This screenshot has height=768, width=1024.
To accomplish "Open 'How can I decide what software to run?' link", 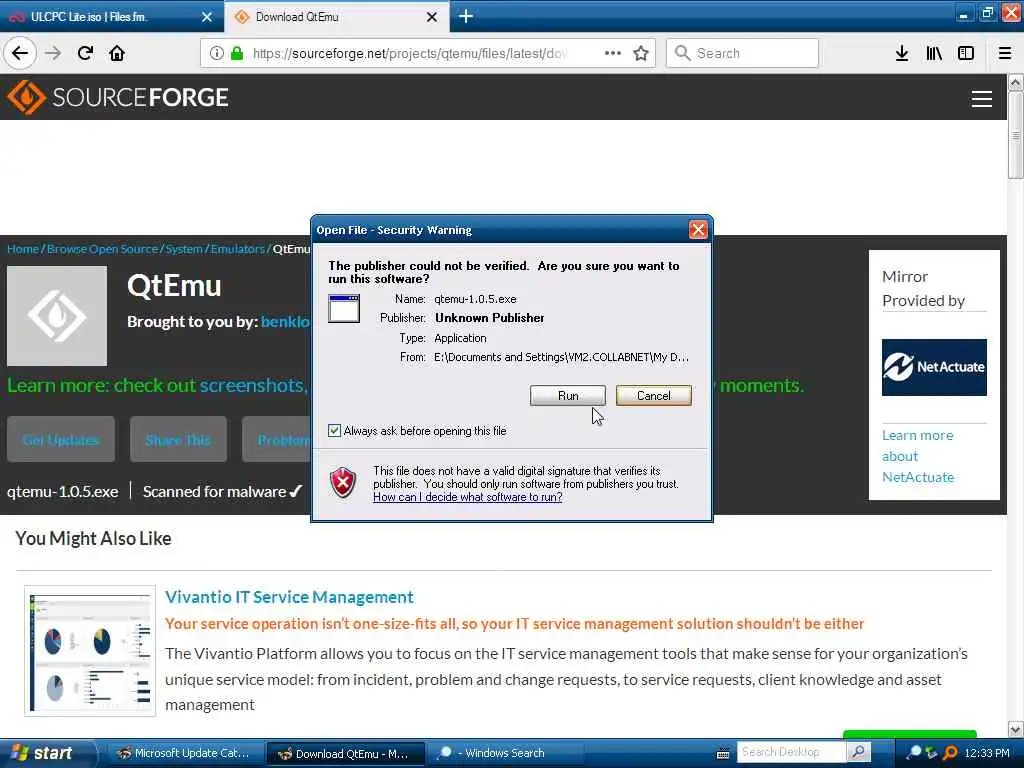I will tap(468, 497).
